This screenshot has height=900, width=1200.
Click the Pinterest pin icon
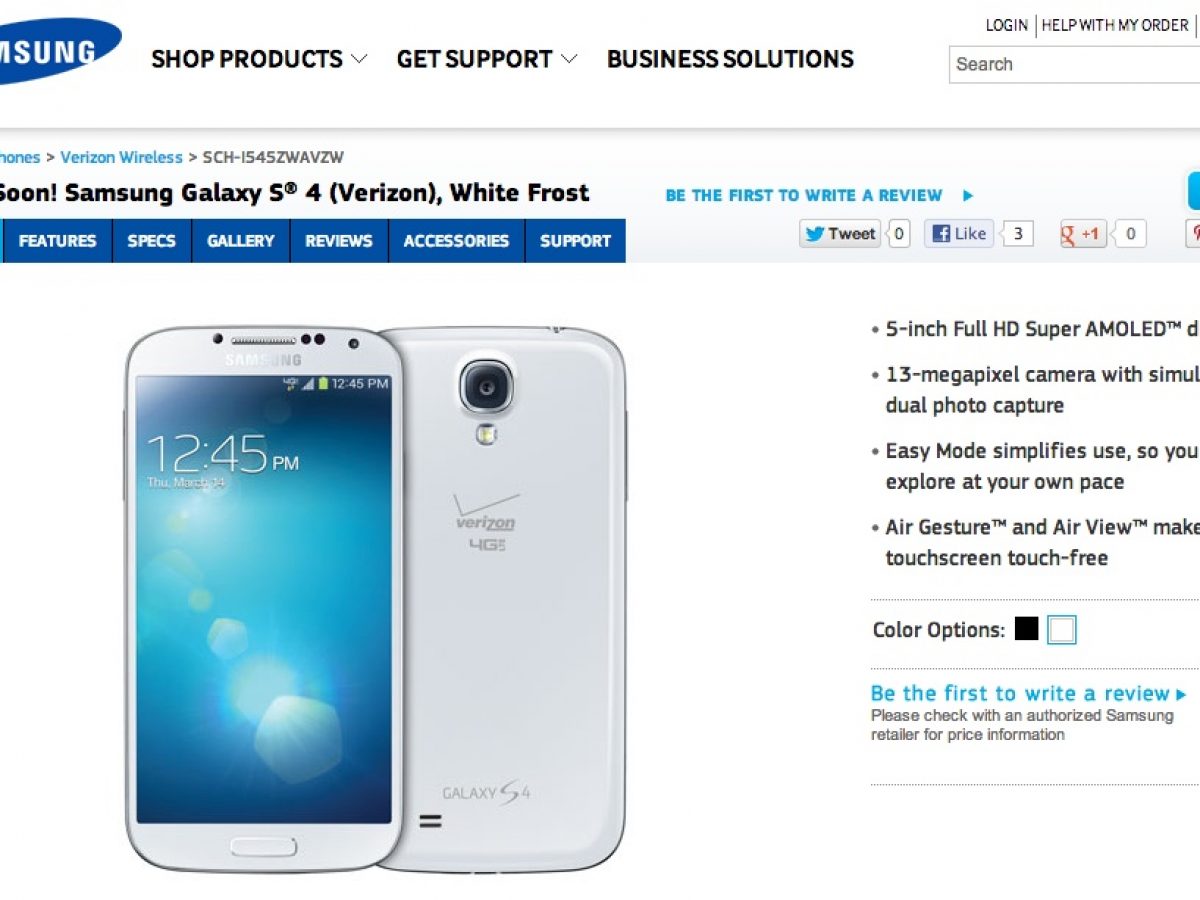pos(1193,234)
